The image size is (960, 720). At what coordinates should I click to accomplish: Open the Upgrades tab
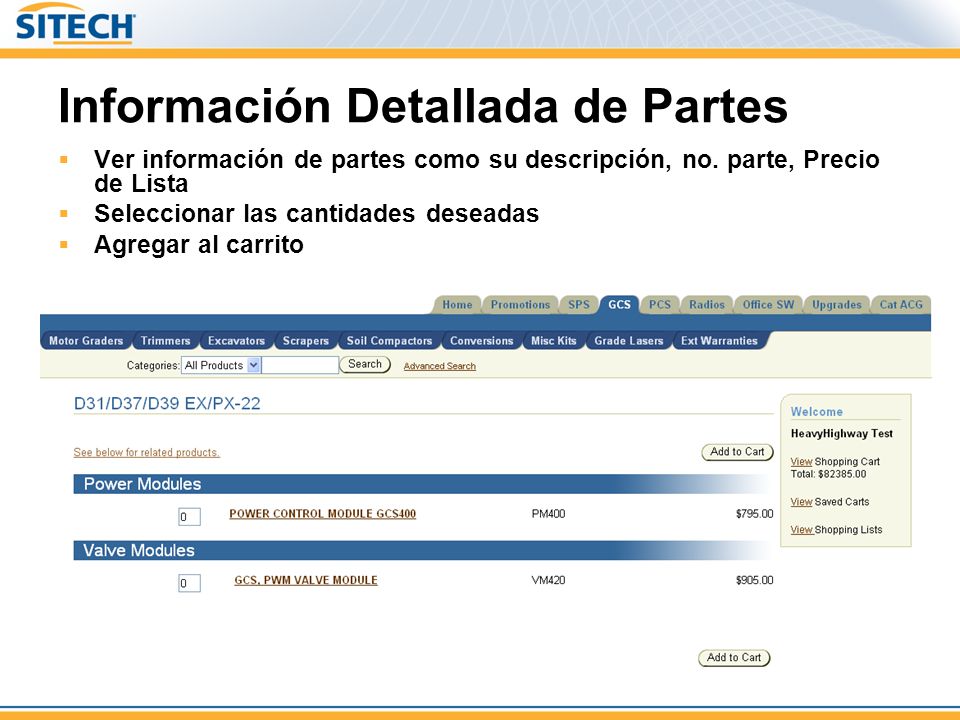(836, 305)
